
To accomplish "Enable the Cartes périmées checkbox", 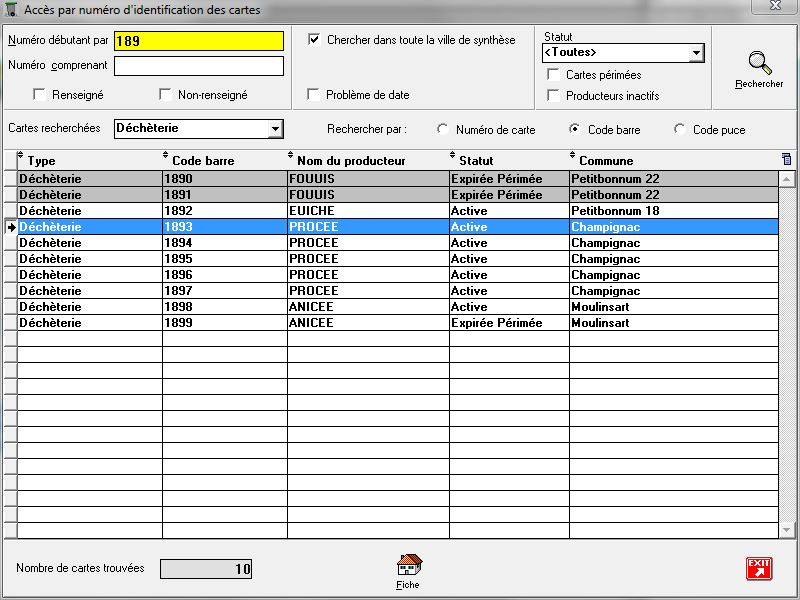I will (x=553, y=75).
